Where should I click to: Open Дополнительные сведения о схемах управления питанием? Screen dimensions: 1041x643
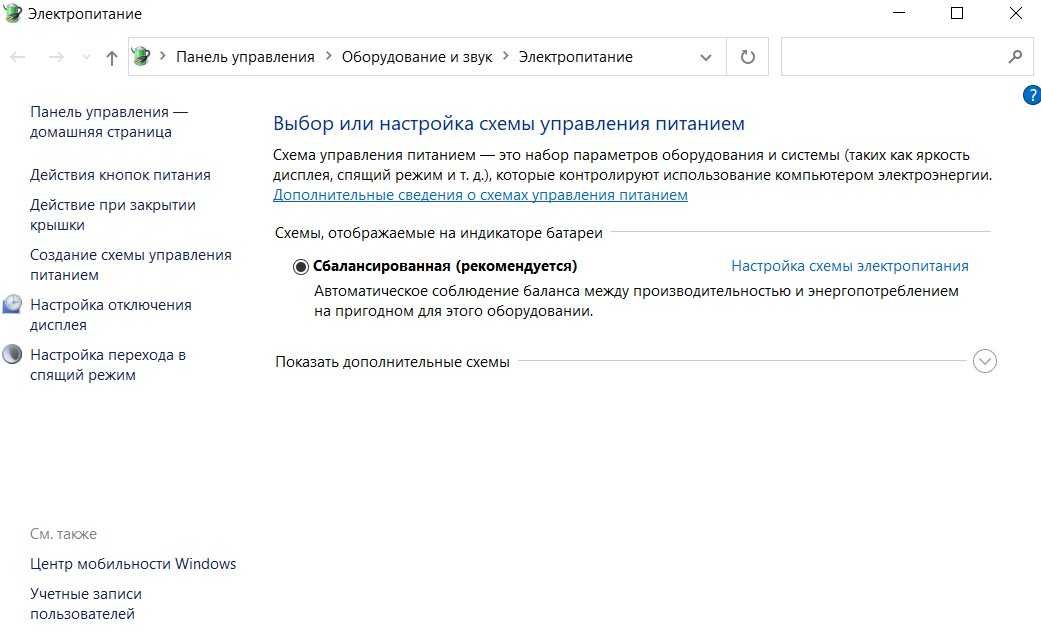(480, 195)
